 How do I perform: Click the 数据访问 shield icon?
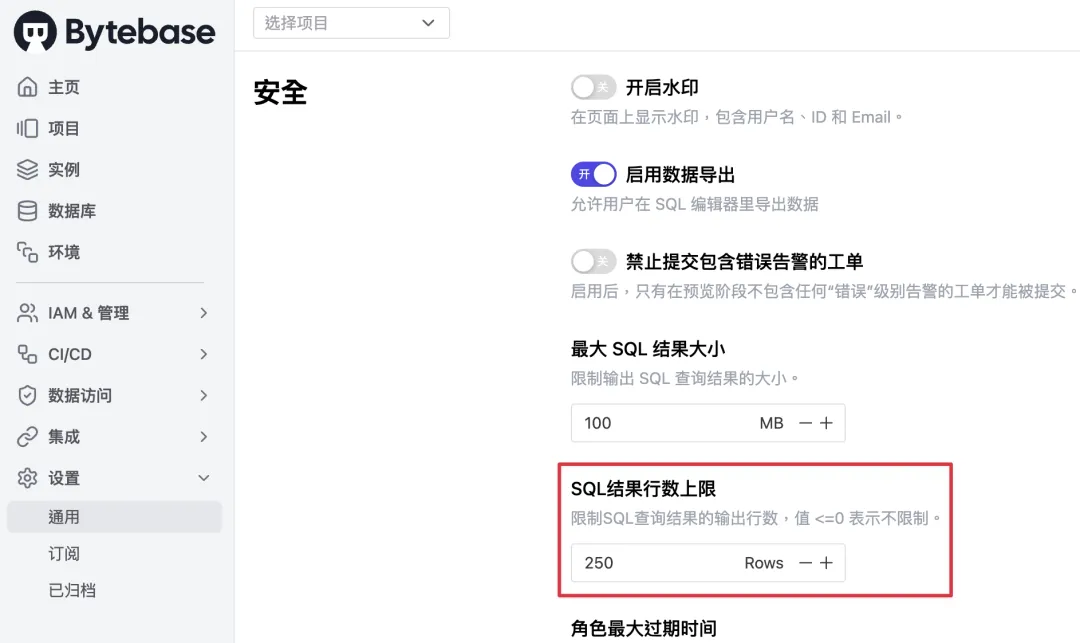[28, 395]
